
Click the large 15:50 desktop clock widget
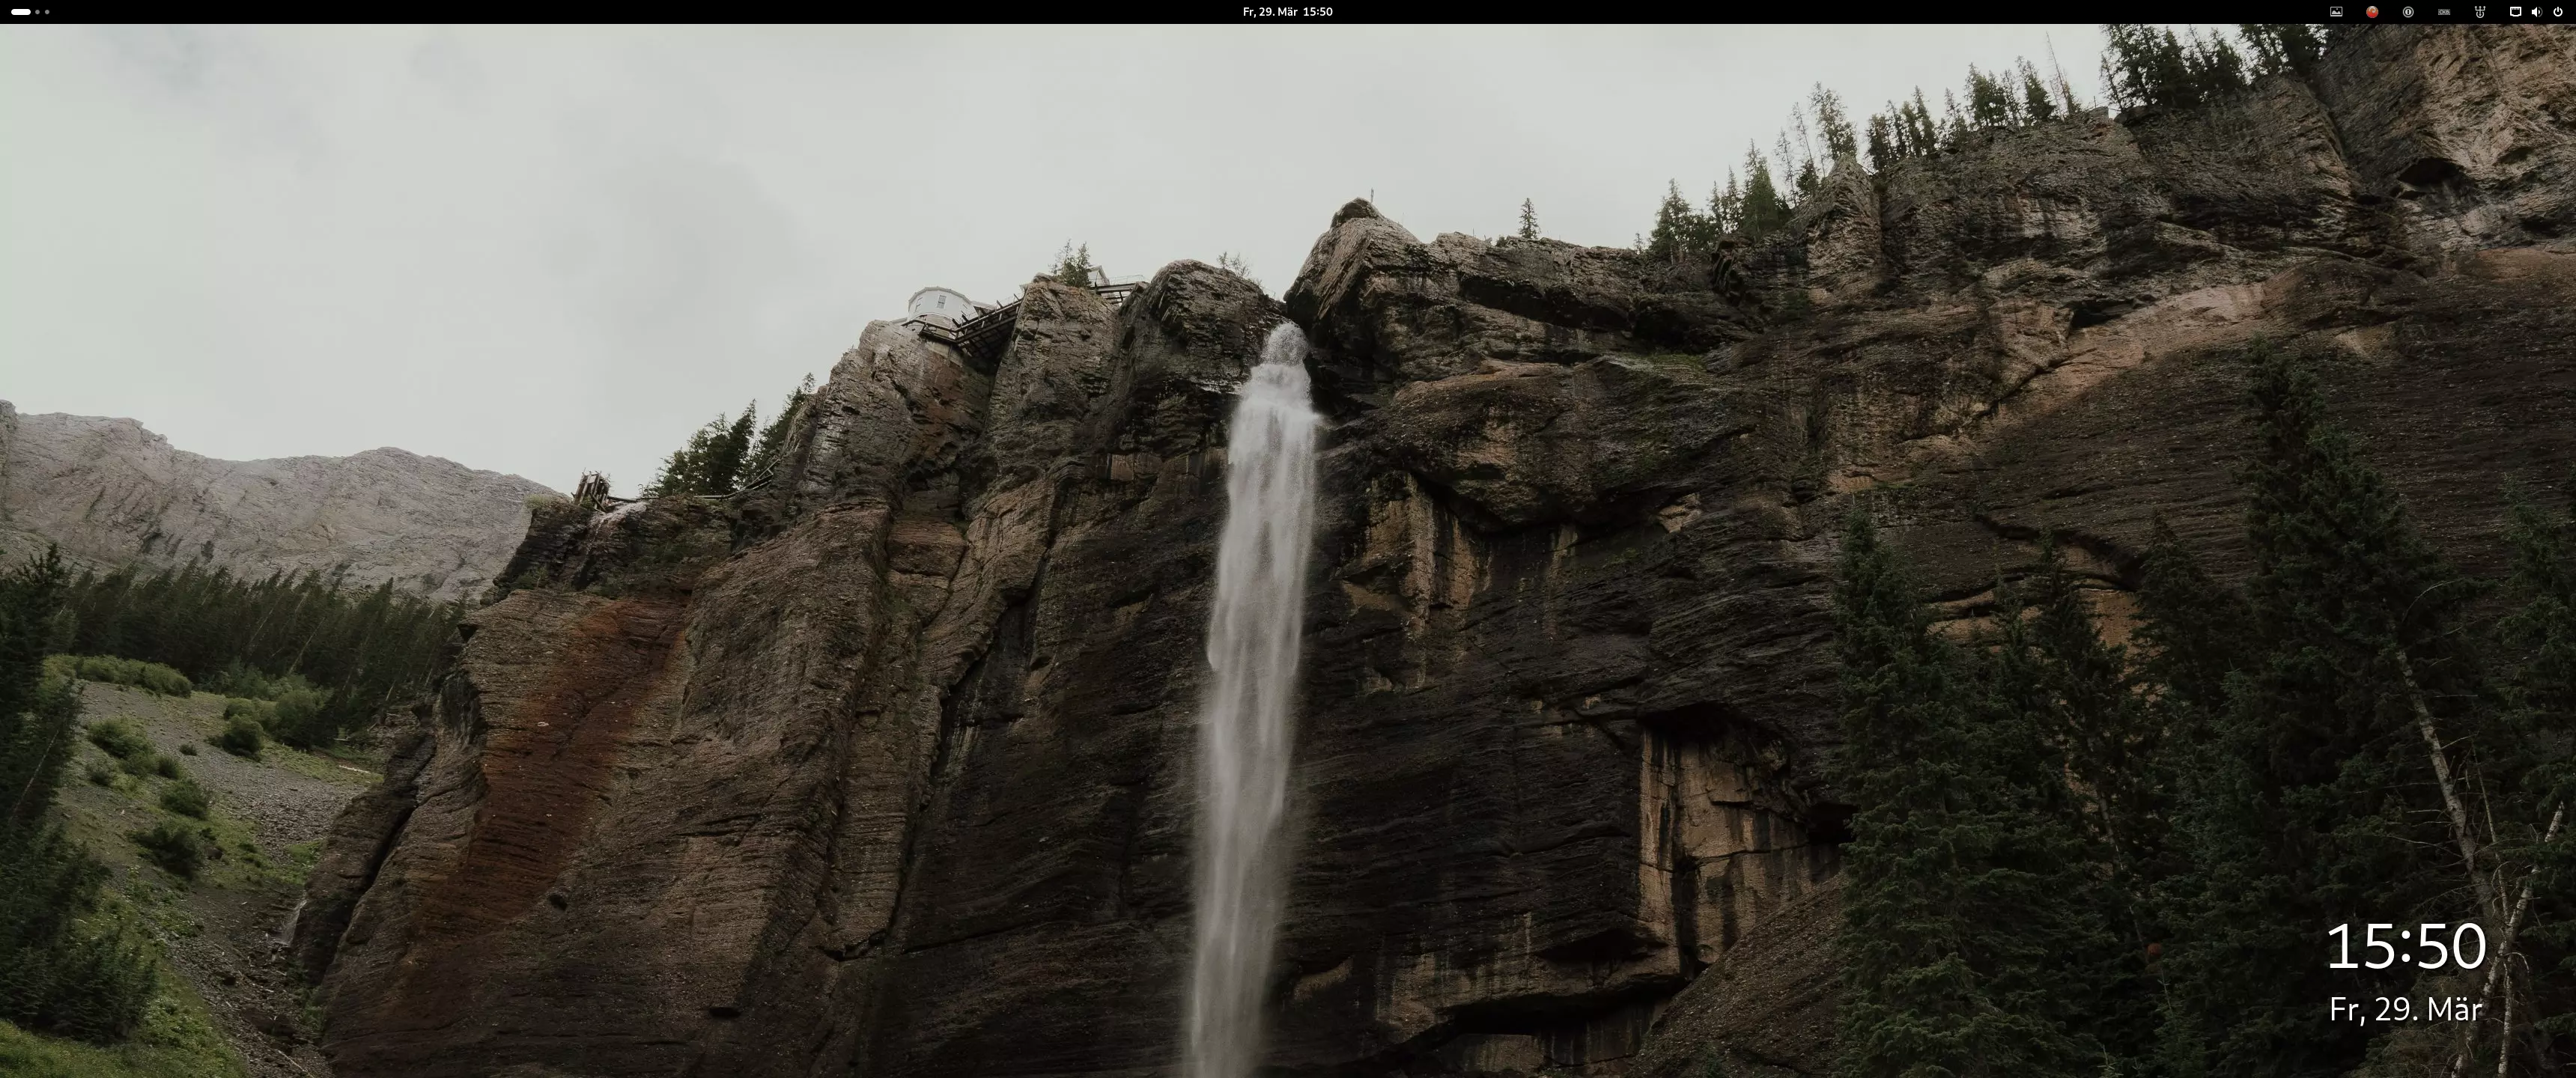click(x=2406, y=946)
